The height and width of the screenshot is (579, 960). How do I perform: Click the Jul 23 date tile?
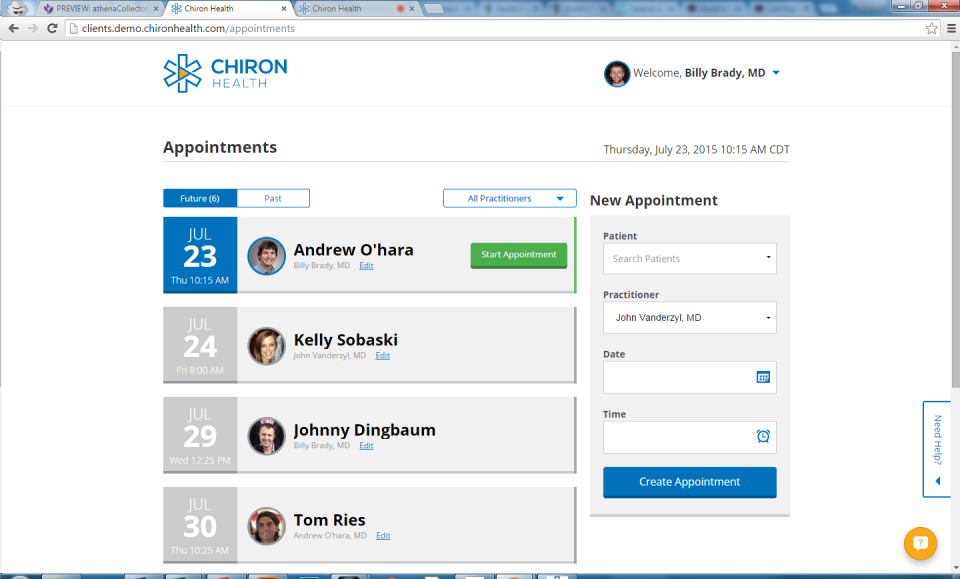[200, 255]
